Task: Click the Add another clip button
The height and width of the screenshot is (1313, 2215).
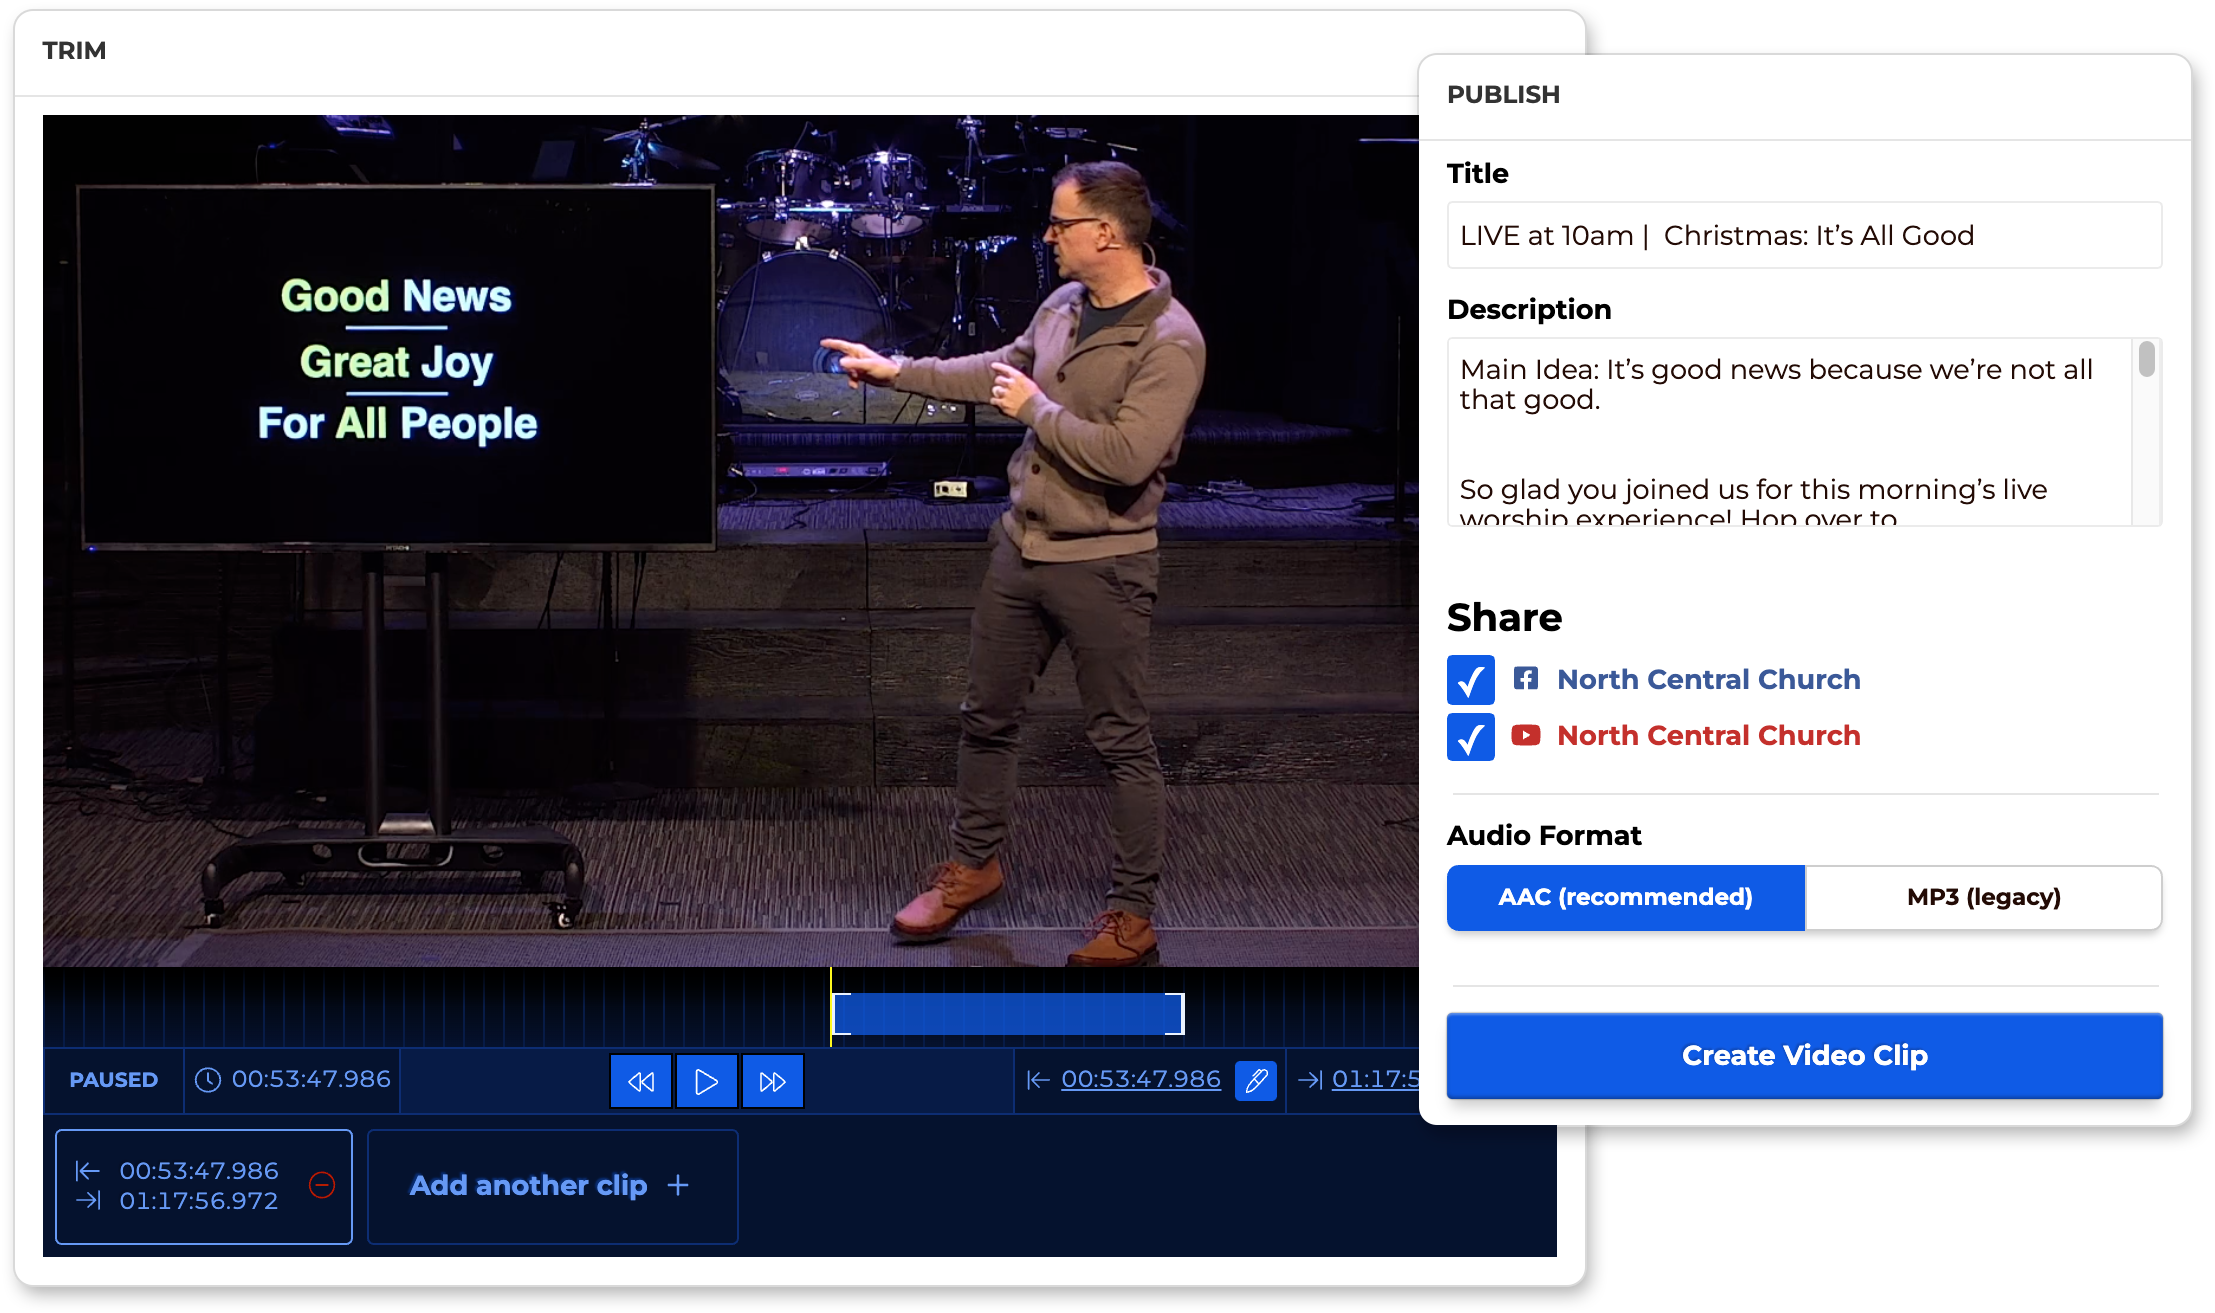Action: point(553,1186)
